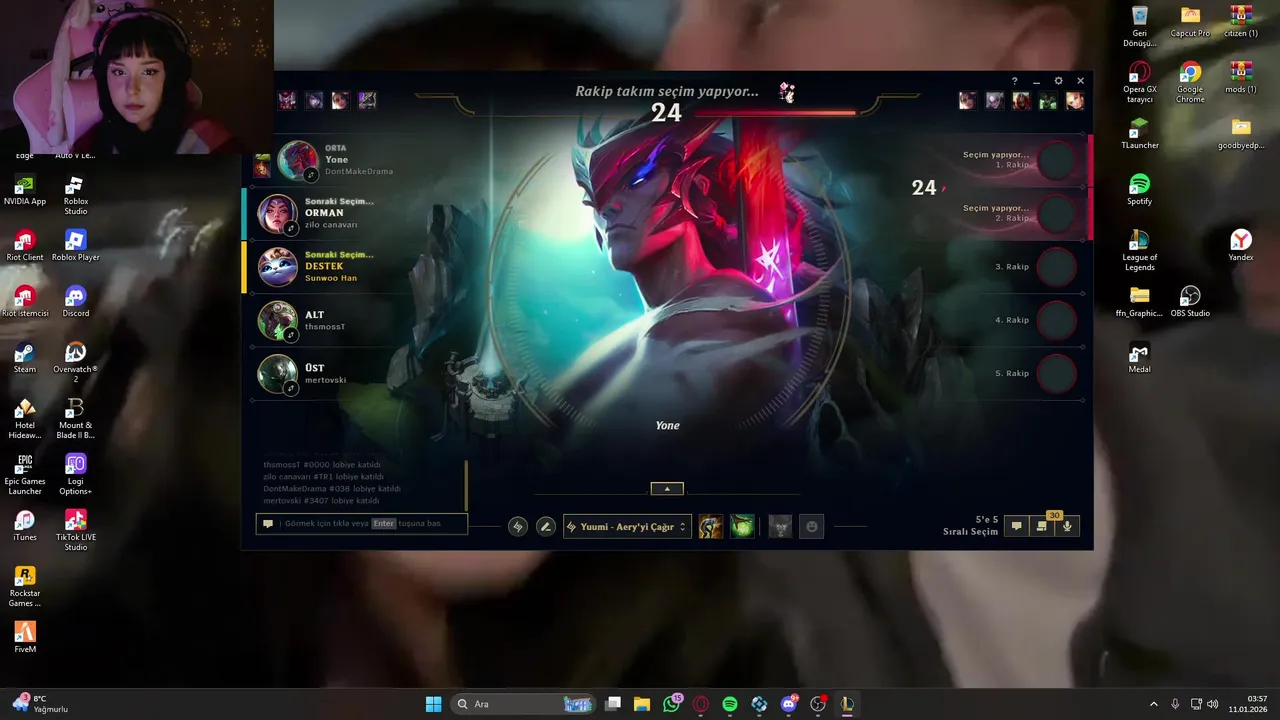Click the Yone champion name label
1280x720 pixels.
667,426
